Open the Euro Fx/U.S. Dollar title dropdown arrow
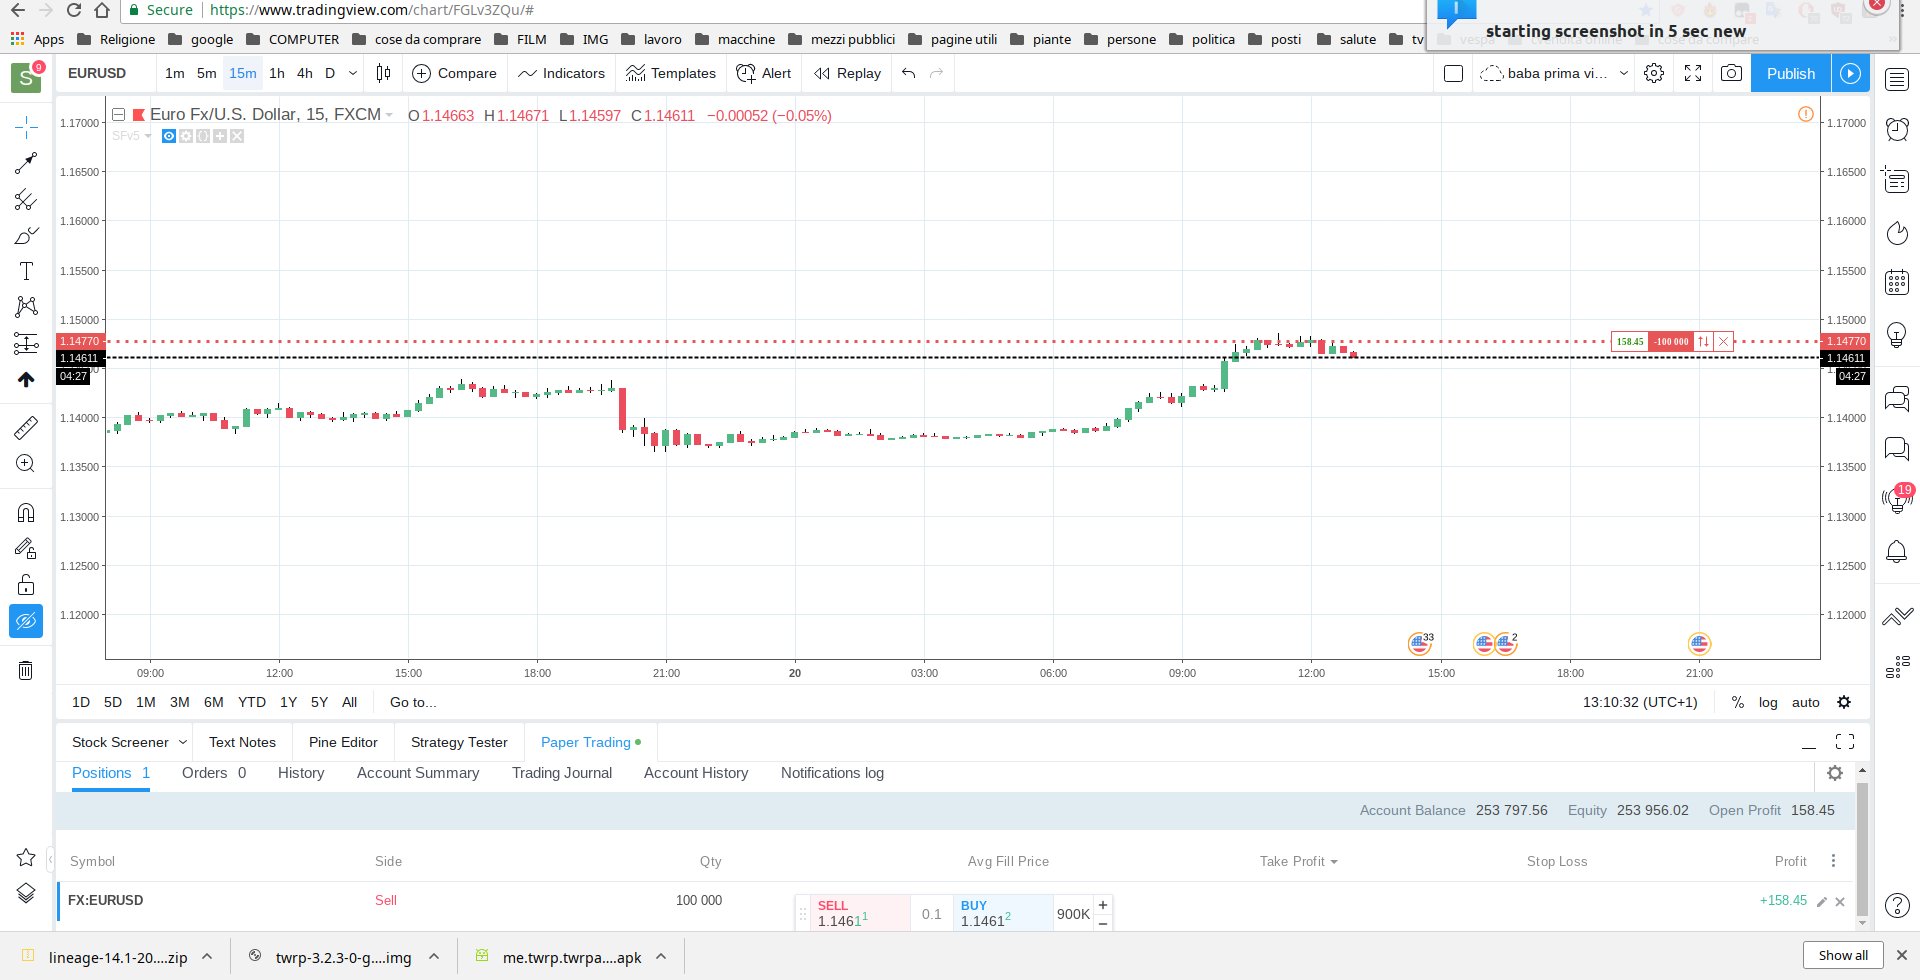1920x980 pixels. point(389,115)
